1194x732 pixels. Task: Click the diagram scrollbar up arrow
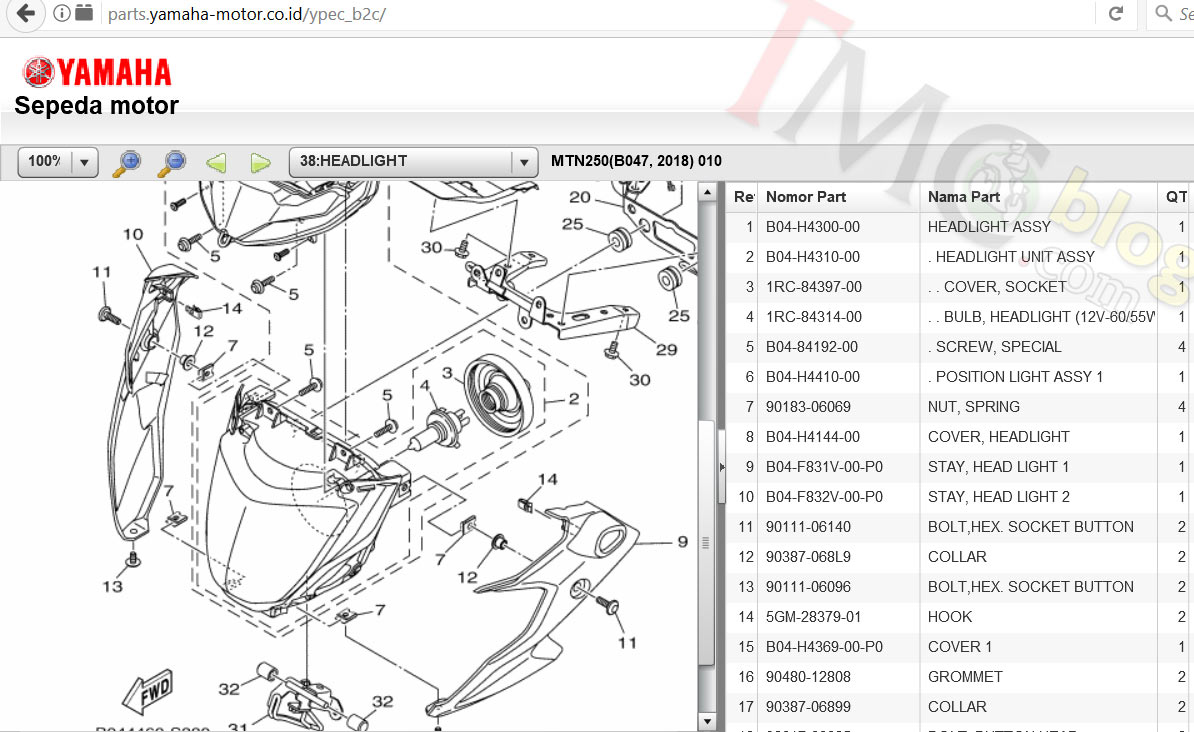point(707,193)
